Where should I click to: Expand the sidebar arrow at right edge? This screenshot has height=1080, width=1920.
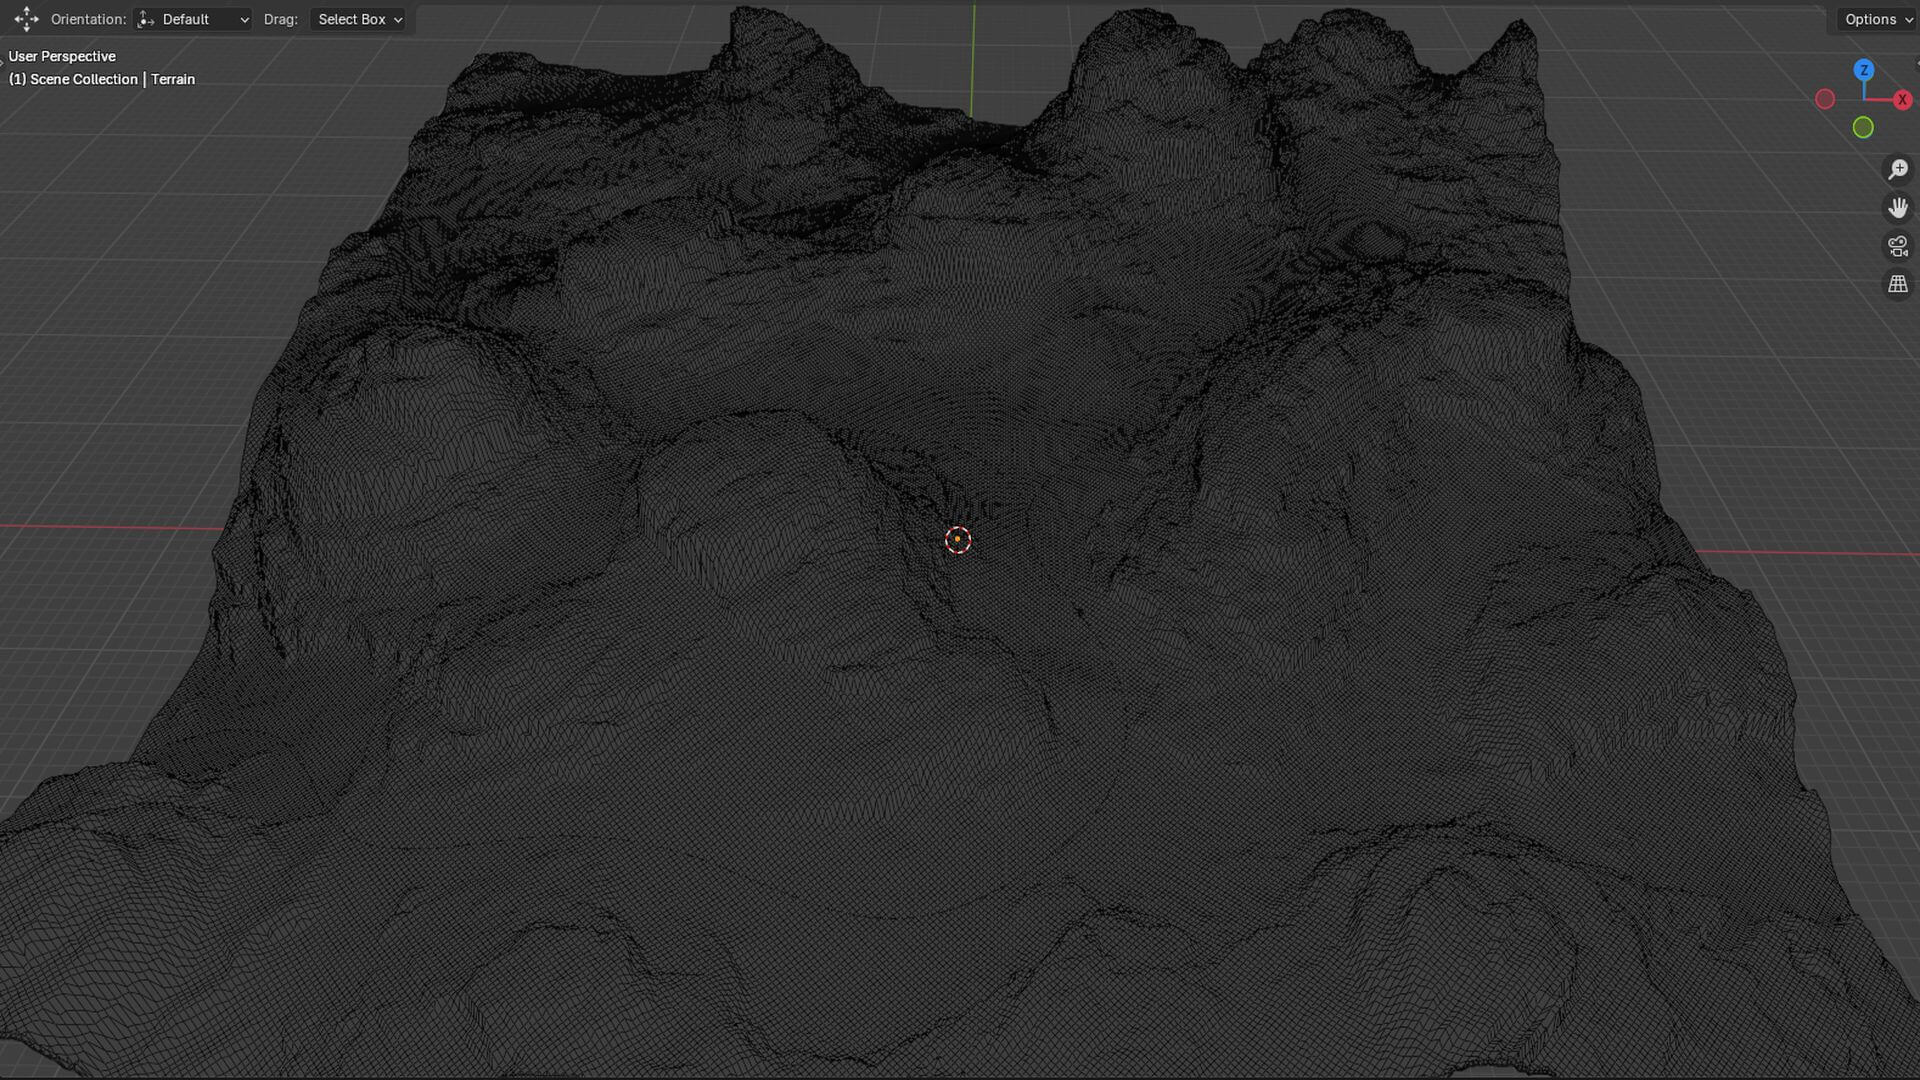point(1916,63)
